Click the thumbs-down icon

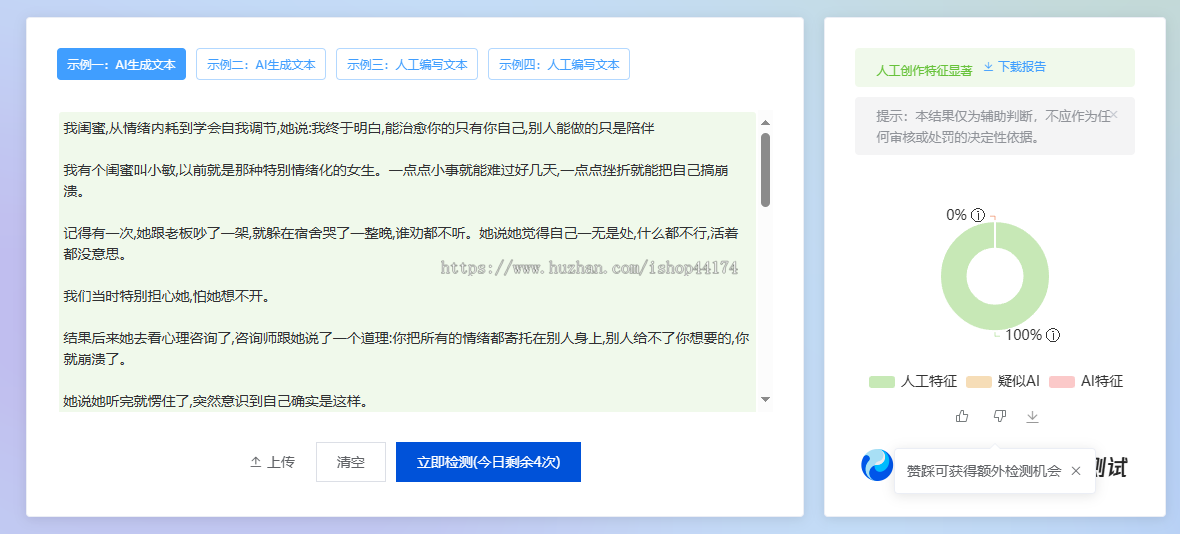[x=999, y=416]
